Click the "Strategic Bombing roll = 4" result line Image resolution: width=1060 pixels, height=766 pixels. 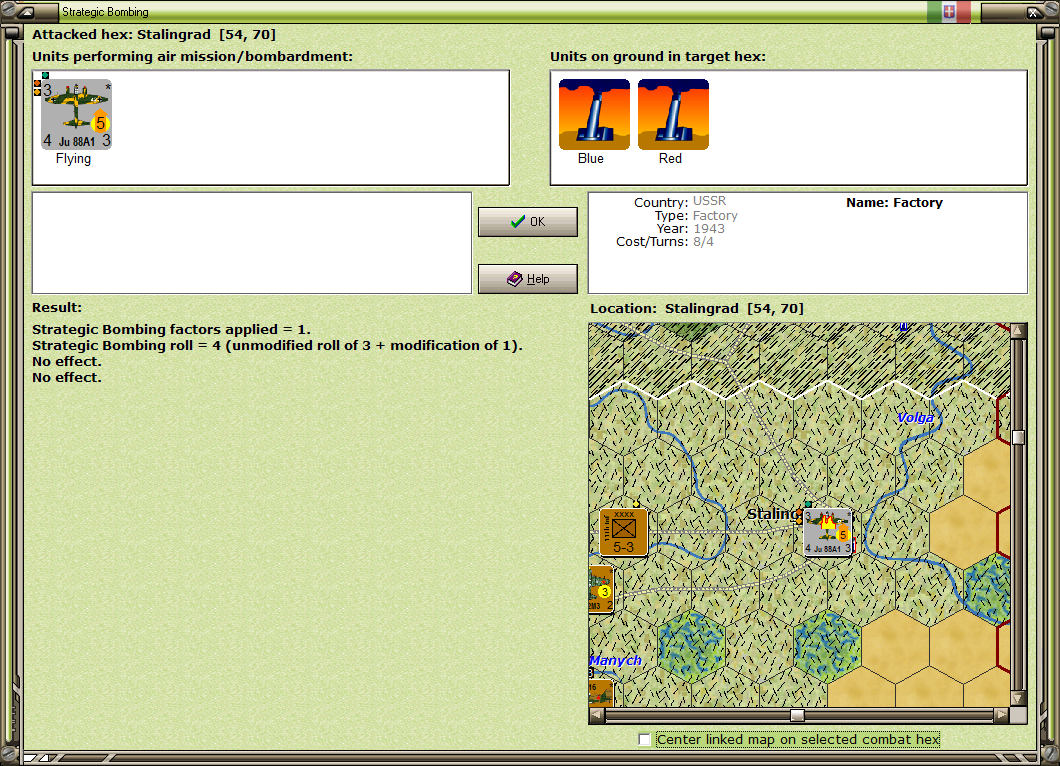(277, 345)
